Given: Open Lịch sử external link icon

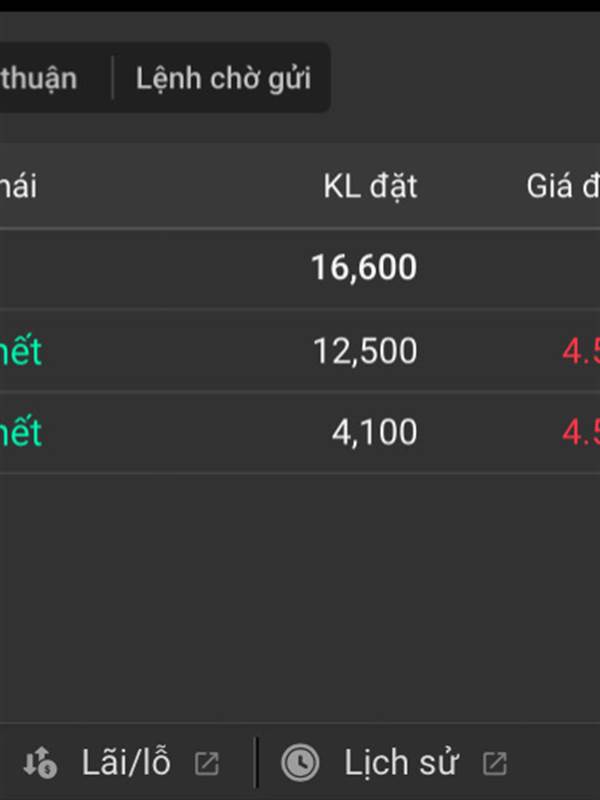Looking at the screenshot, I should (494, 764).
